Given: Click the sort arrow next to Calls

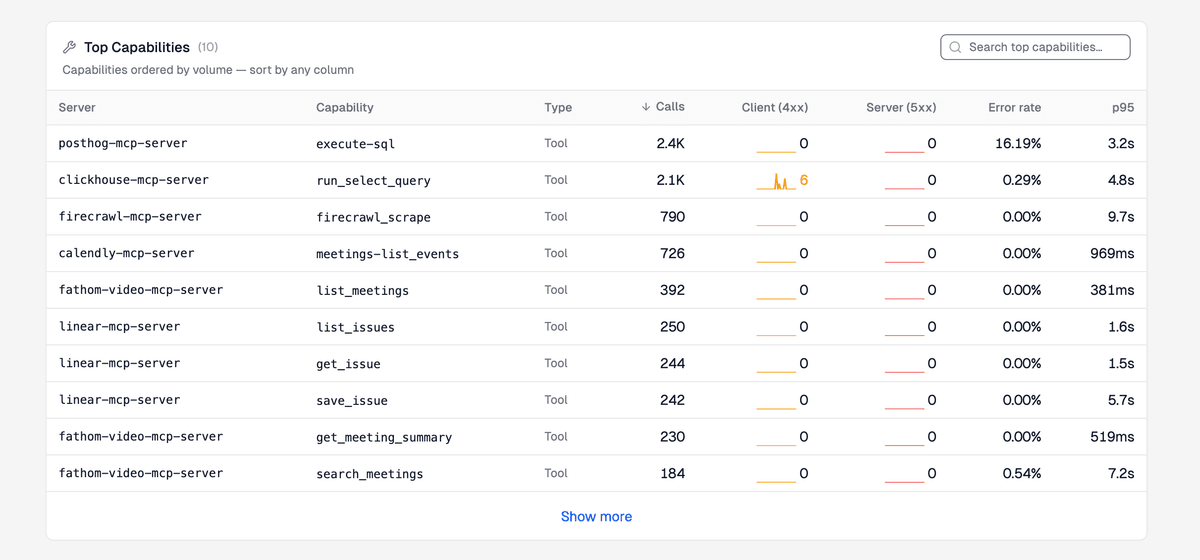Looking at the screenshot, I should pyautogui.click(x=646, y=107).
